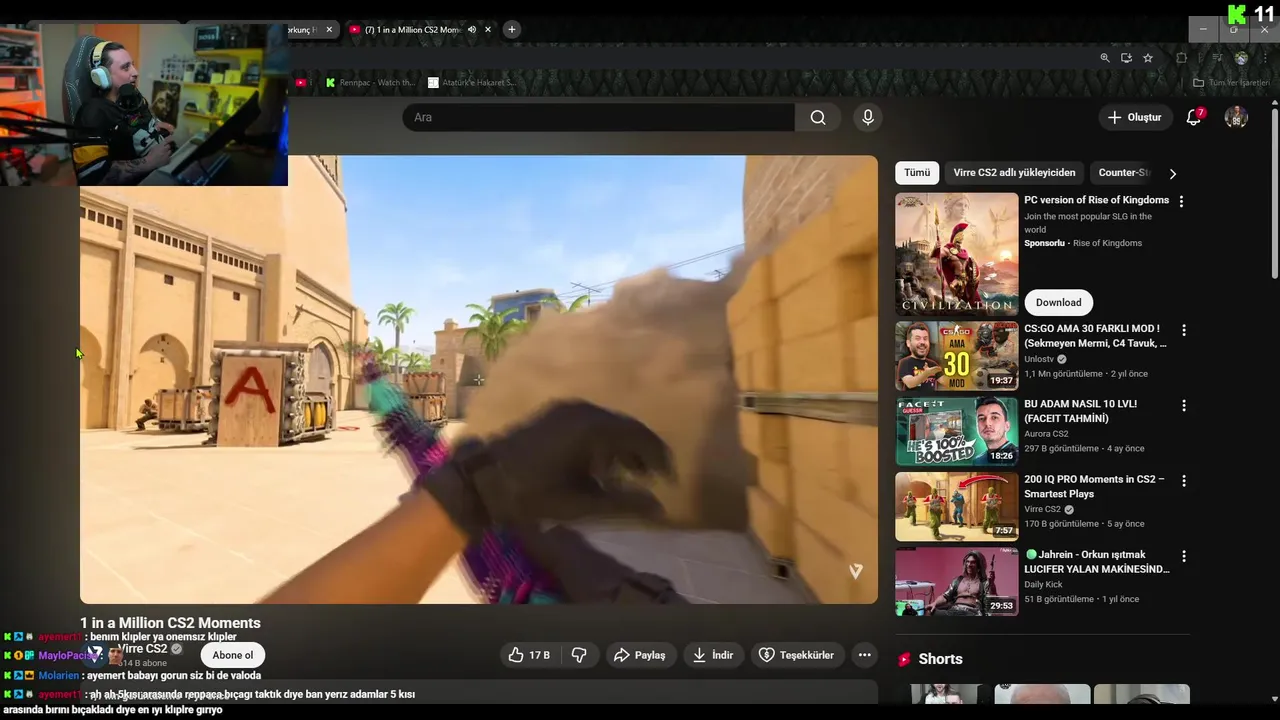Open 200 IQ PRO Moments thumbnail
Image resolution: width=1280 pixels, height=720 pixels.
(956, 506)
